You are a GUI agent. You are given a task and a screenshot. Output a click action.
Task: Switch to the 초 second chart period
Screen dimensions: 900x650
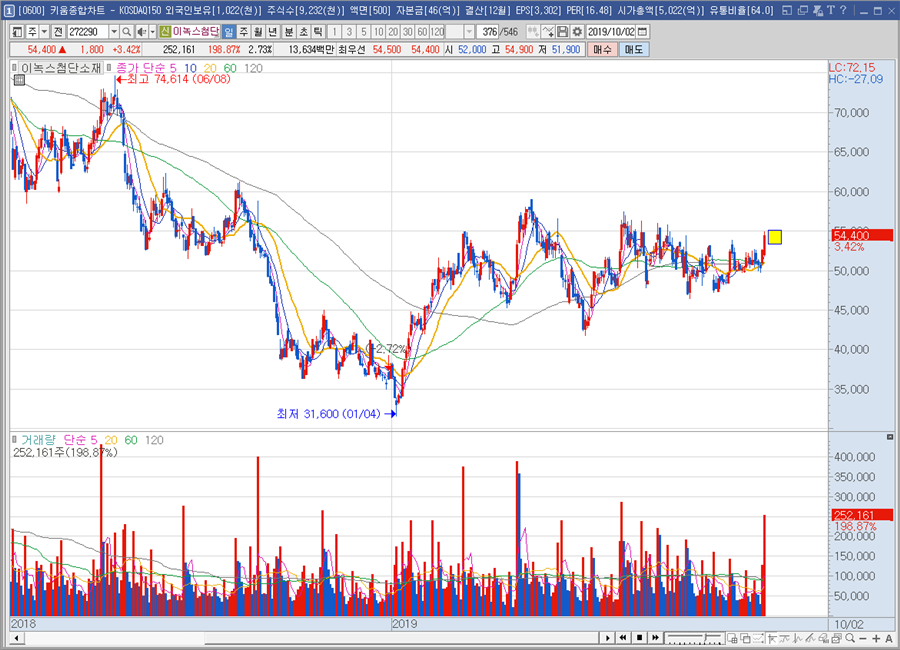click(304, 32)
